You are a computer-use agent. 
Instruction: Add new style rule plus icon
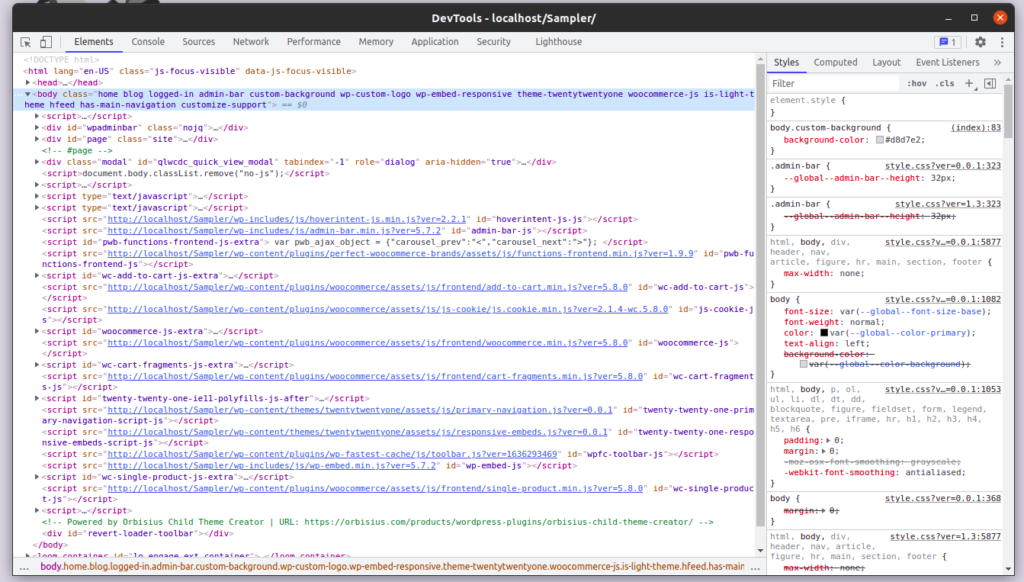click(970, 84)
